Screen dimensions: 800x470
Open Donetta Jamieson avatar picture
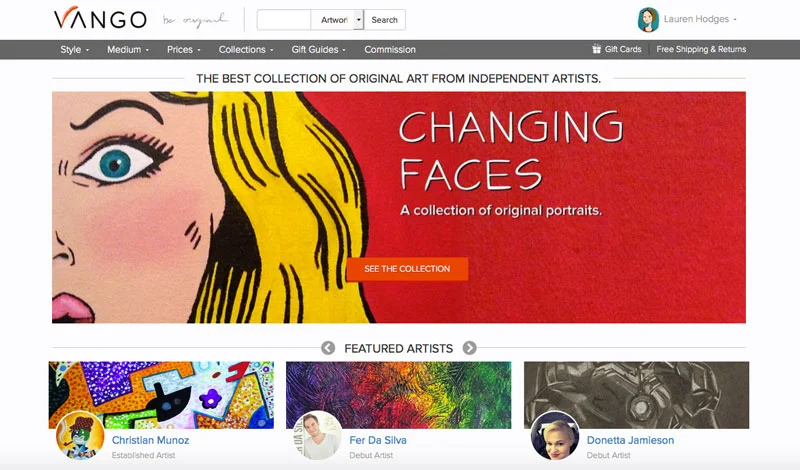tap(555, 435)
